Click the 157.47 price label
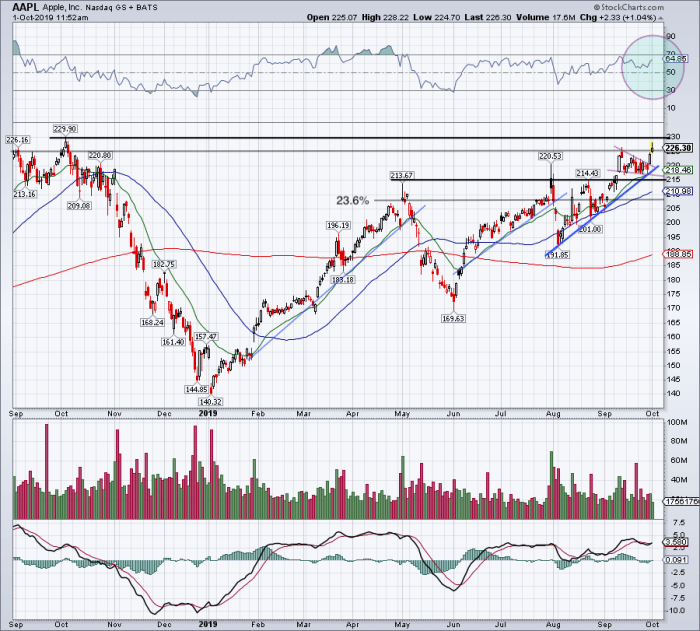 (x=206, y=336)
